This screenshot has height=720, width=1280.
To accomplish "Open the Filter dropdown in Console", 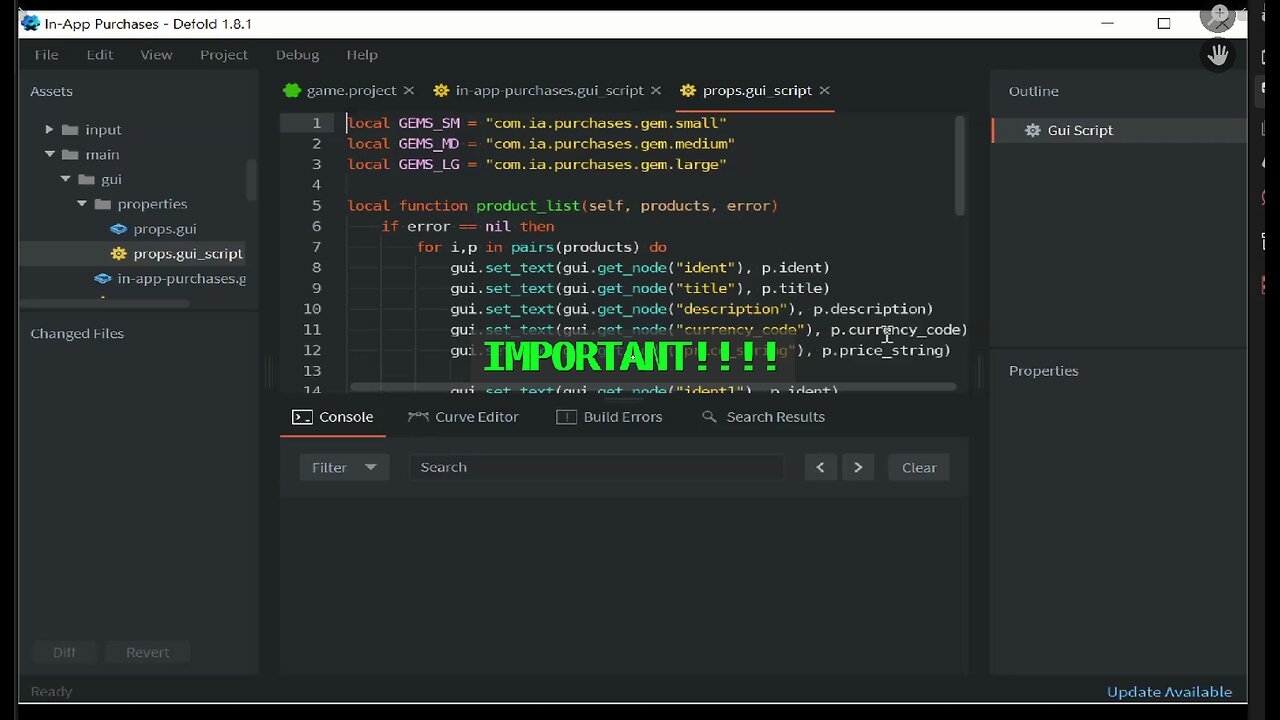I will click(344, 467).
